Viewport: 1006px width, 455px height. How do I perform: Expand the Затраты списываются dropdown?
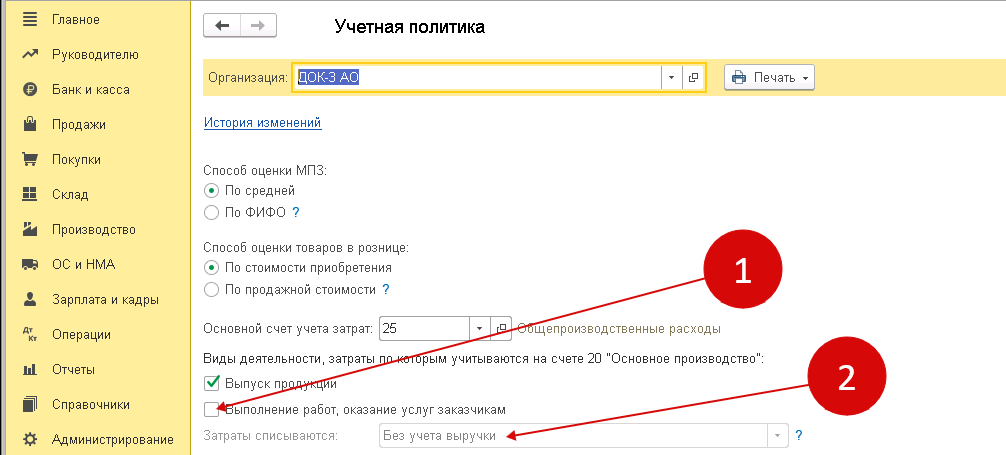tap(777, 436)
